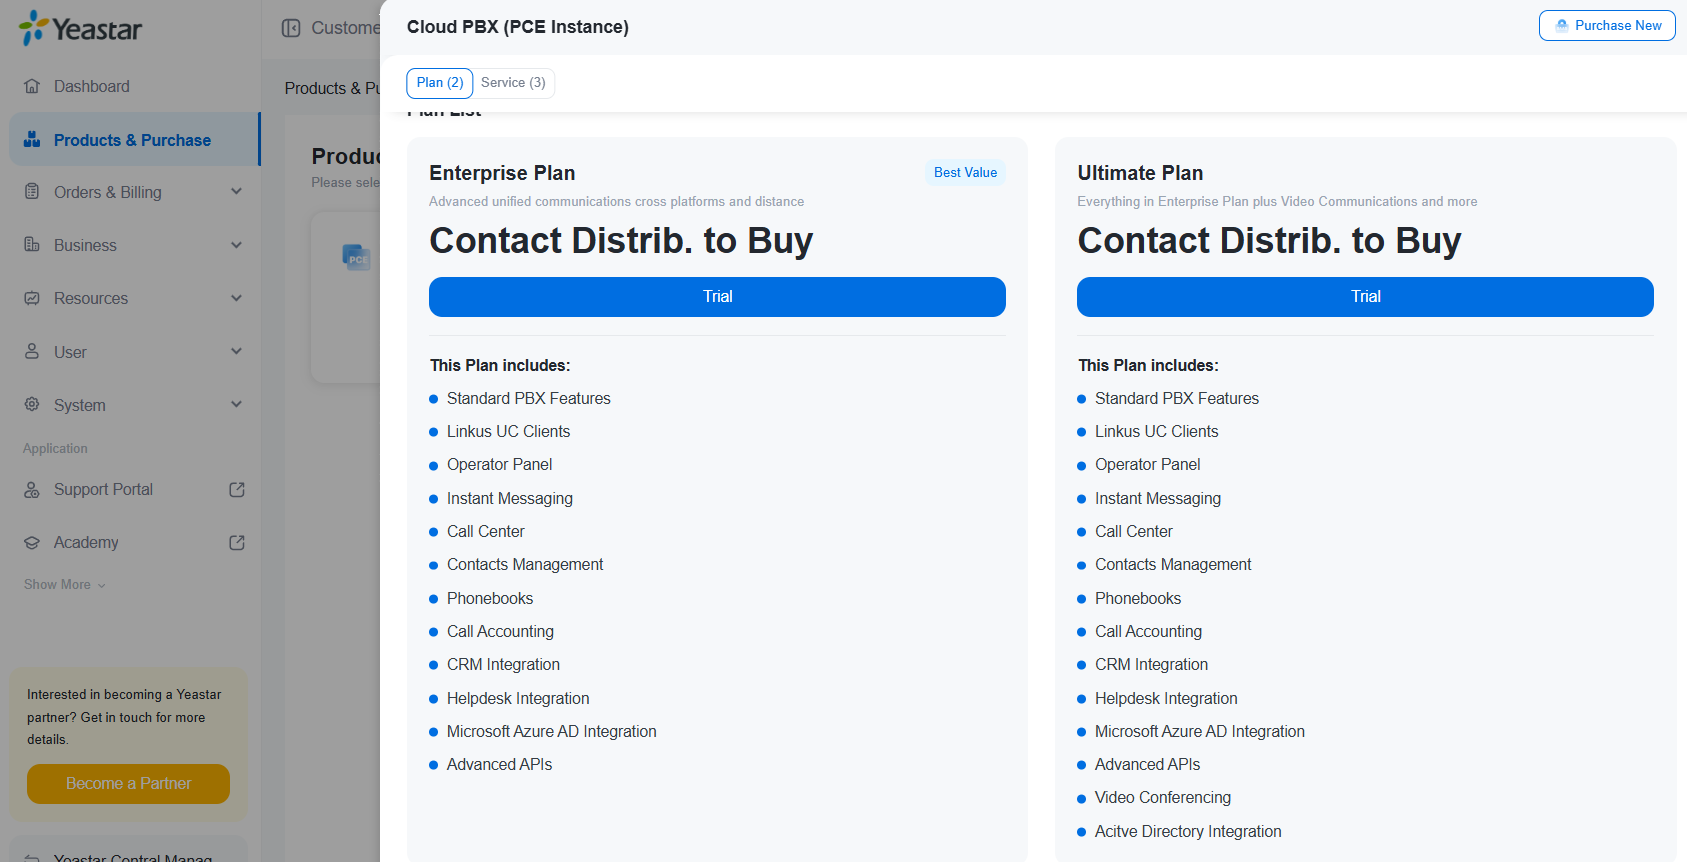Expand the User menu chevron
Viewport: 1687px width, 862px height.
pyautogui.click(x=236, y=351)
